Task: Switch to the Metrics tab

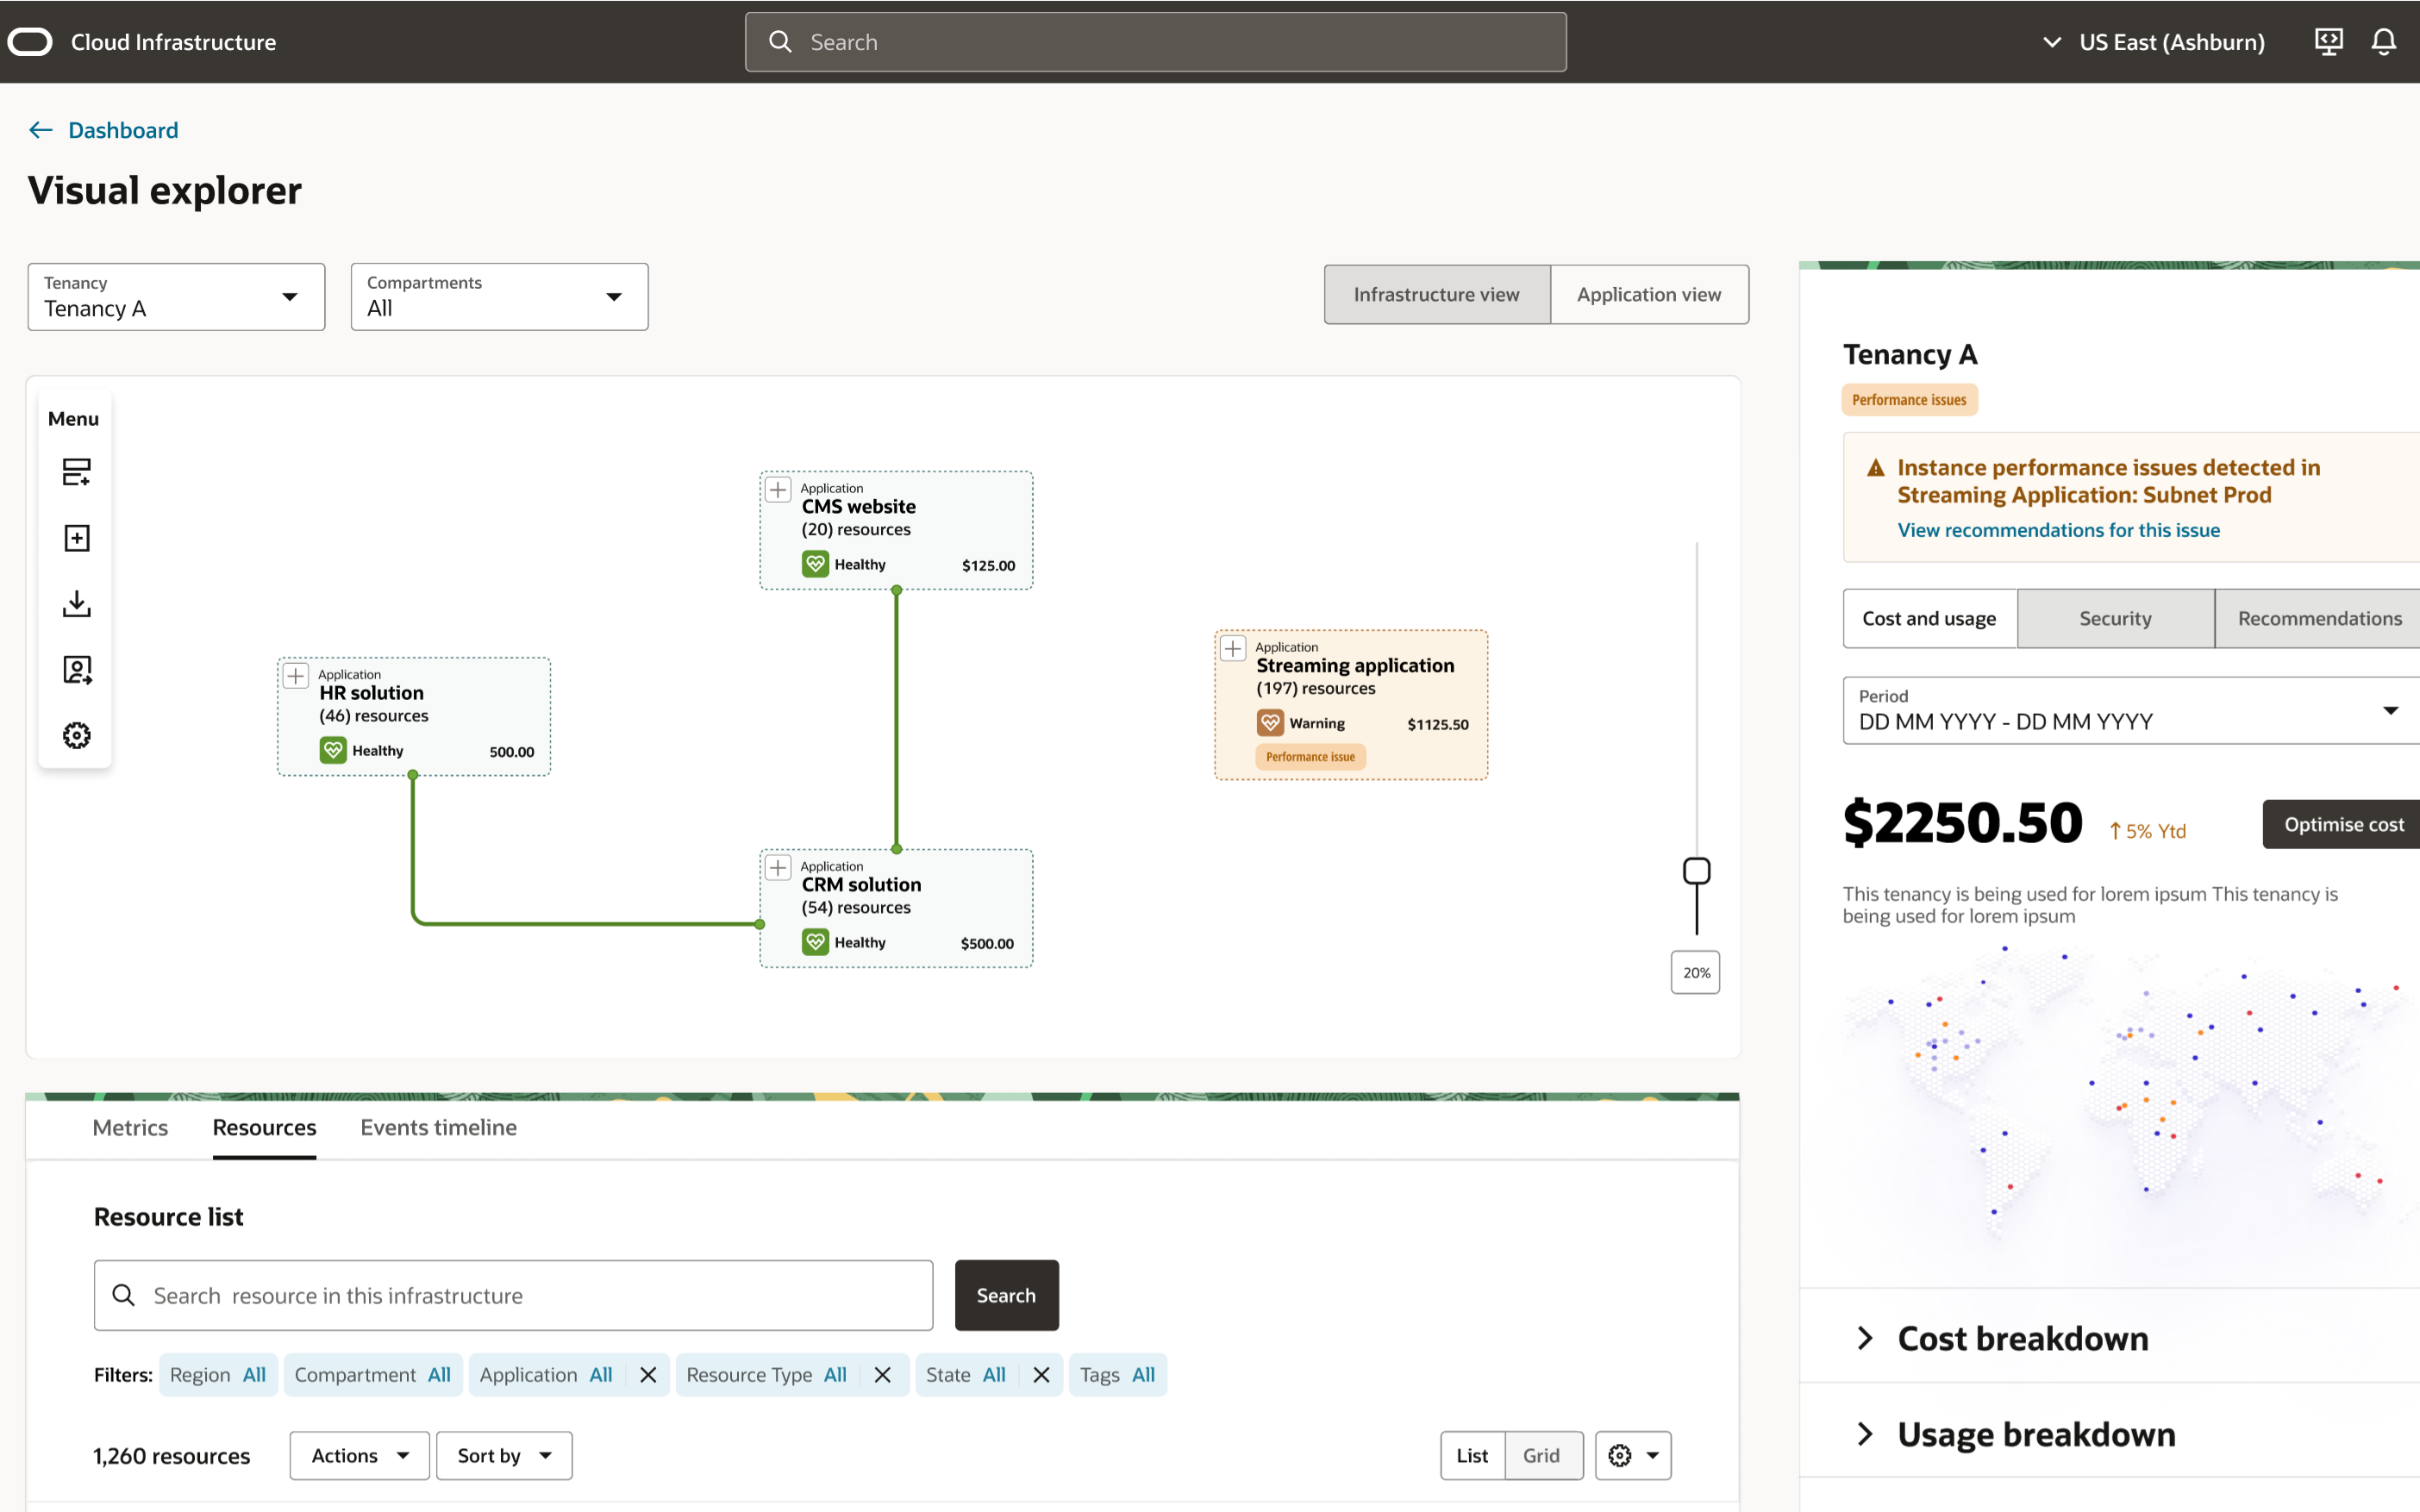Action: pyautogui.click(x=130, y=1127)
